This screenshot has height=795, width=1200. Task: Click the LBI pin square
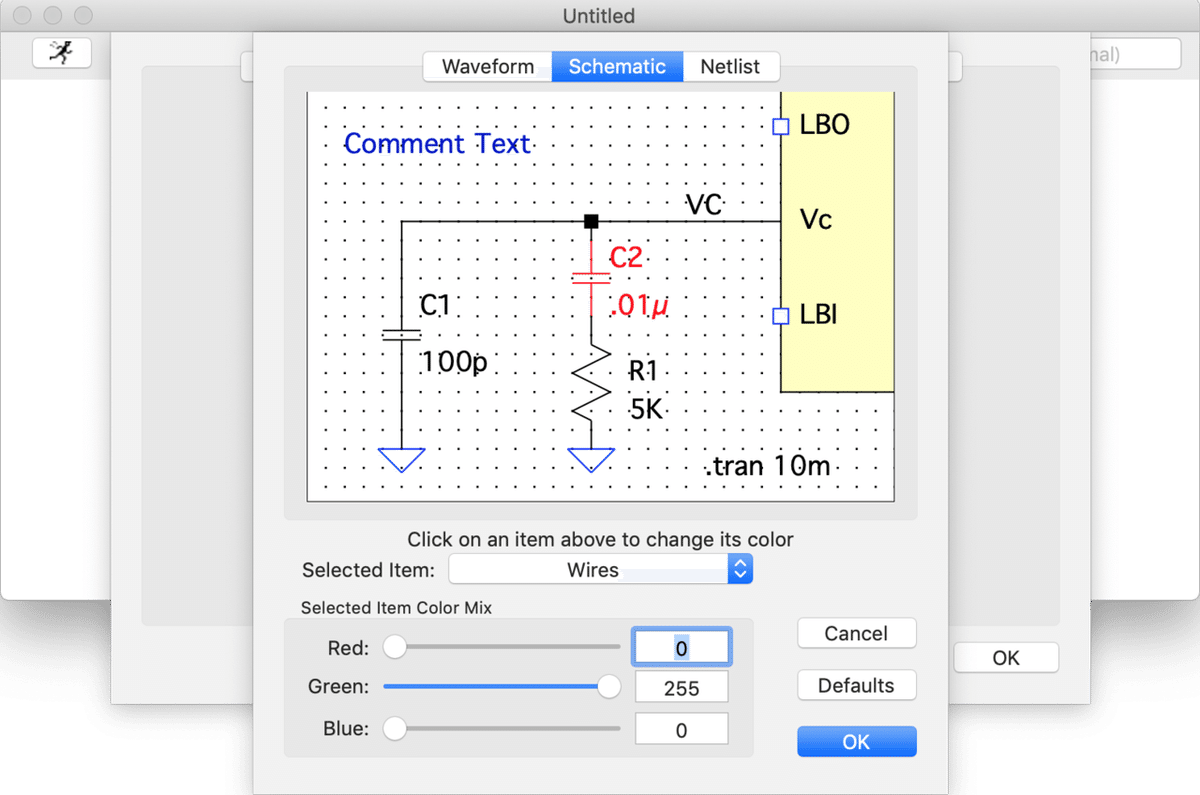[x=781, y=316]
